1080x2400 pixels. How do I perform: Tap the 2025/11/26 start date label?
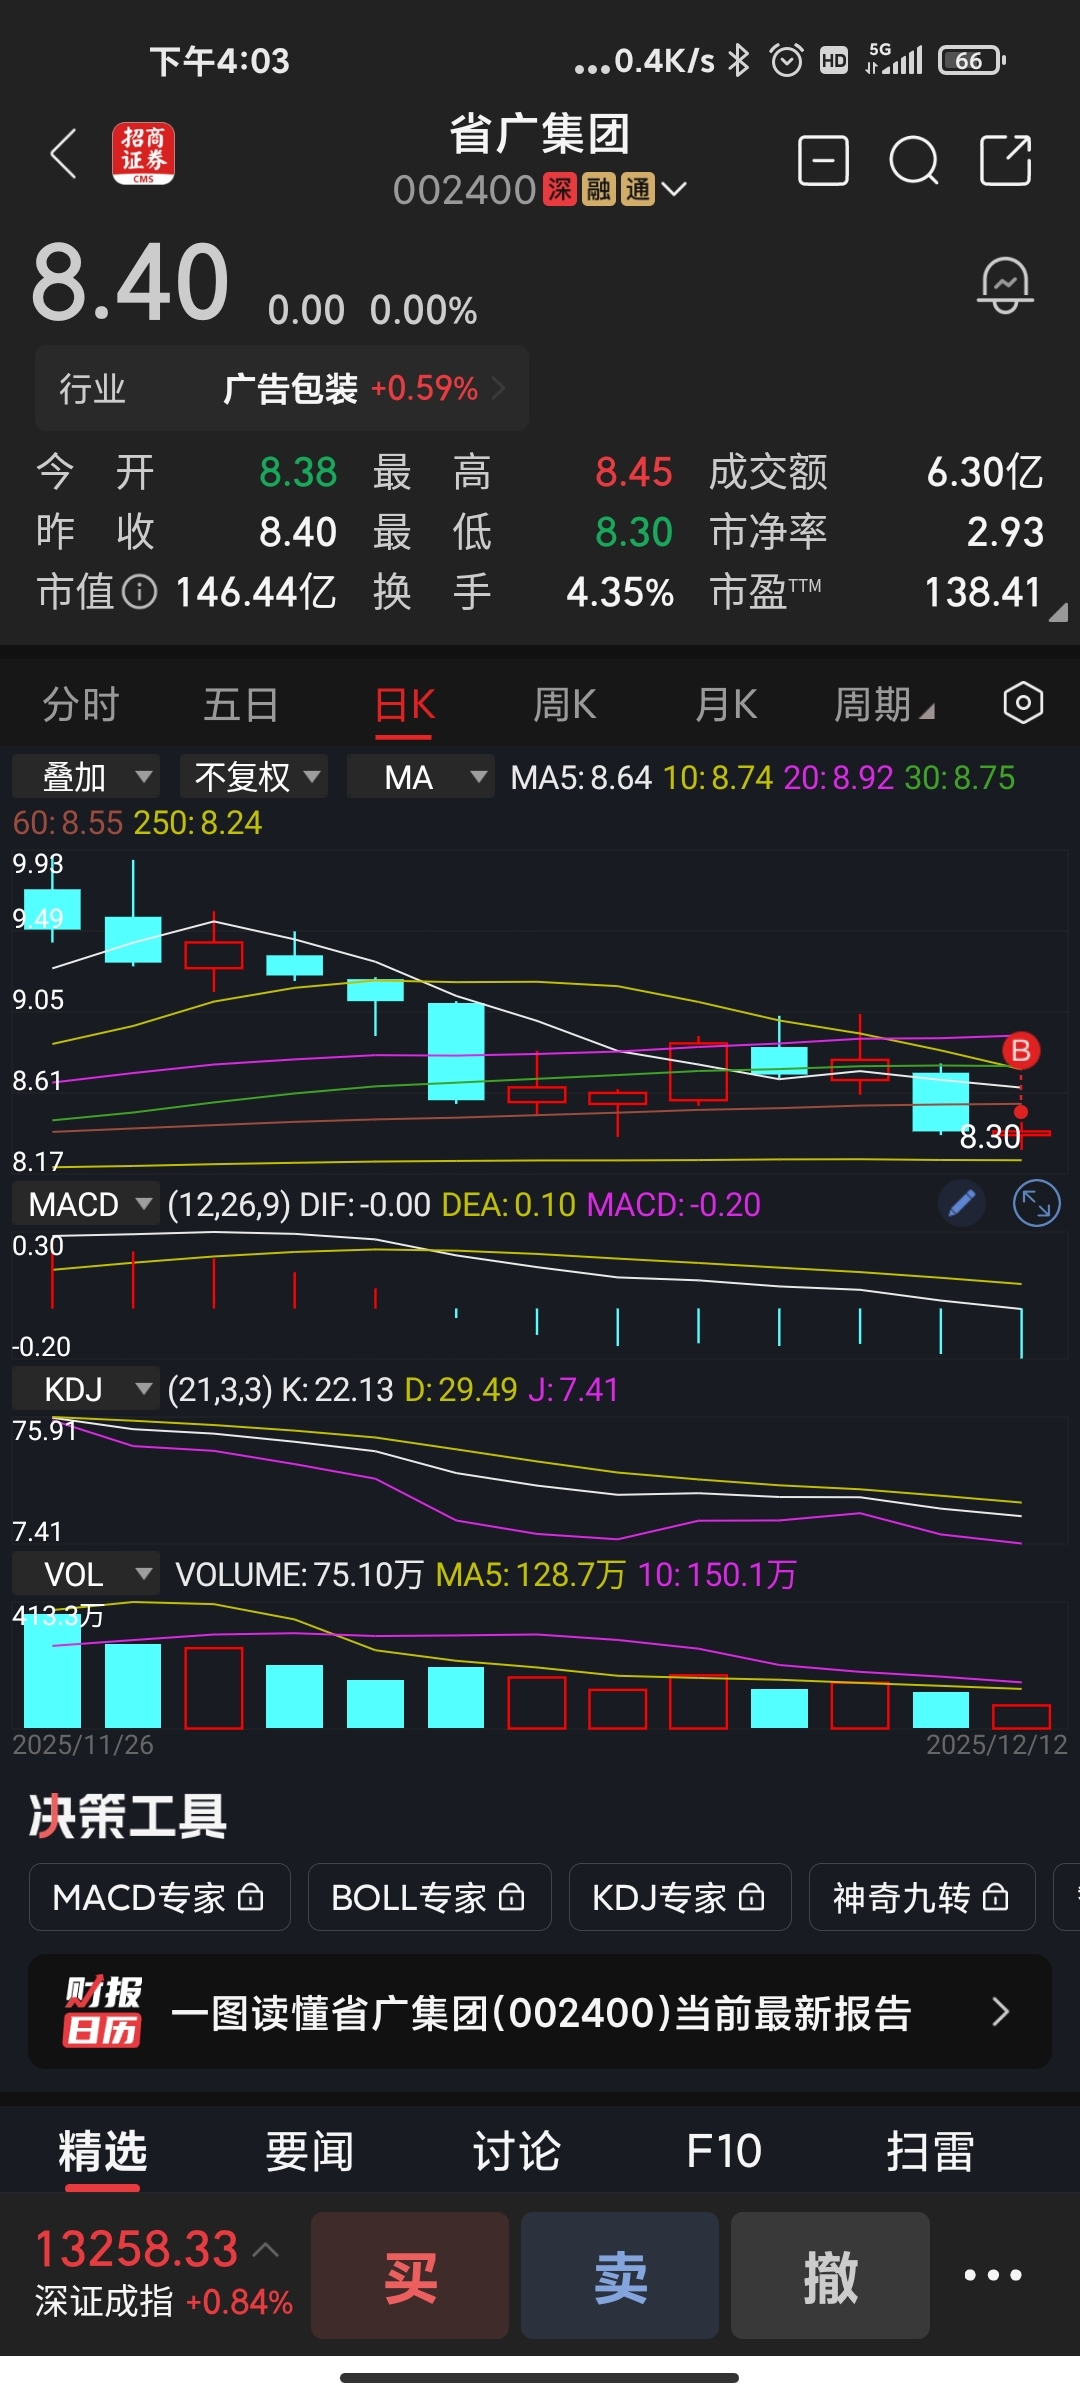coord(83,1744)
